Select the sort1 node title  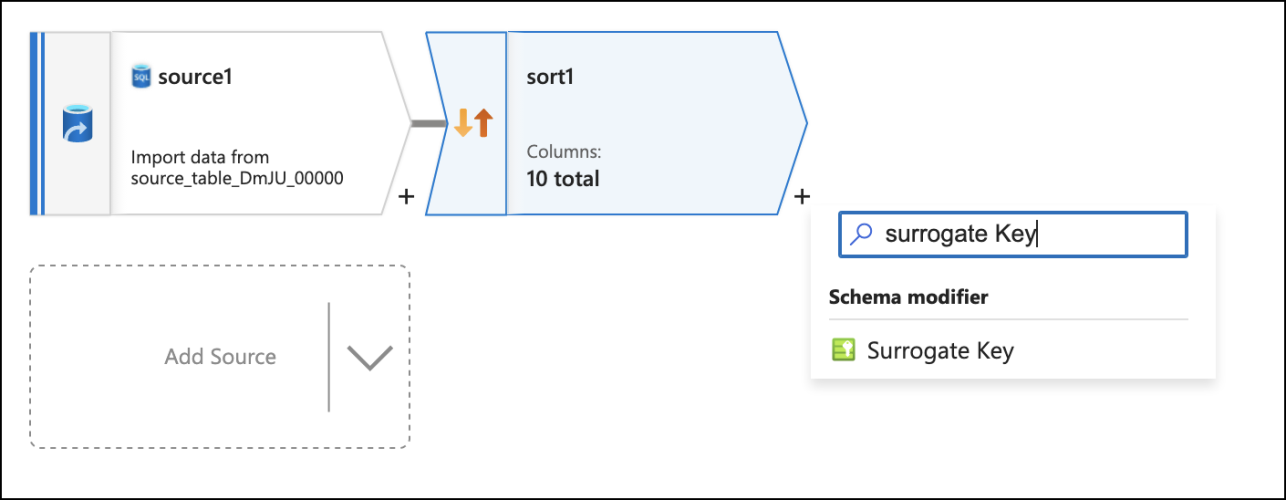(x=550, y=77)
